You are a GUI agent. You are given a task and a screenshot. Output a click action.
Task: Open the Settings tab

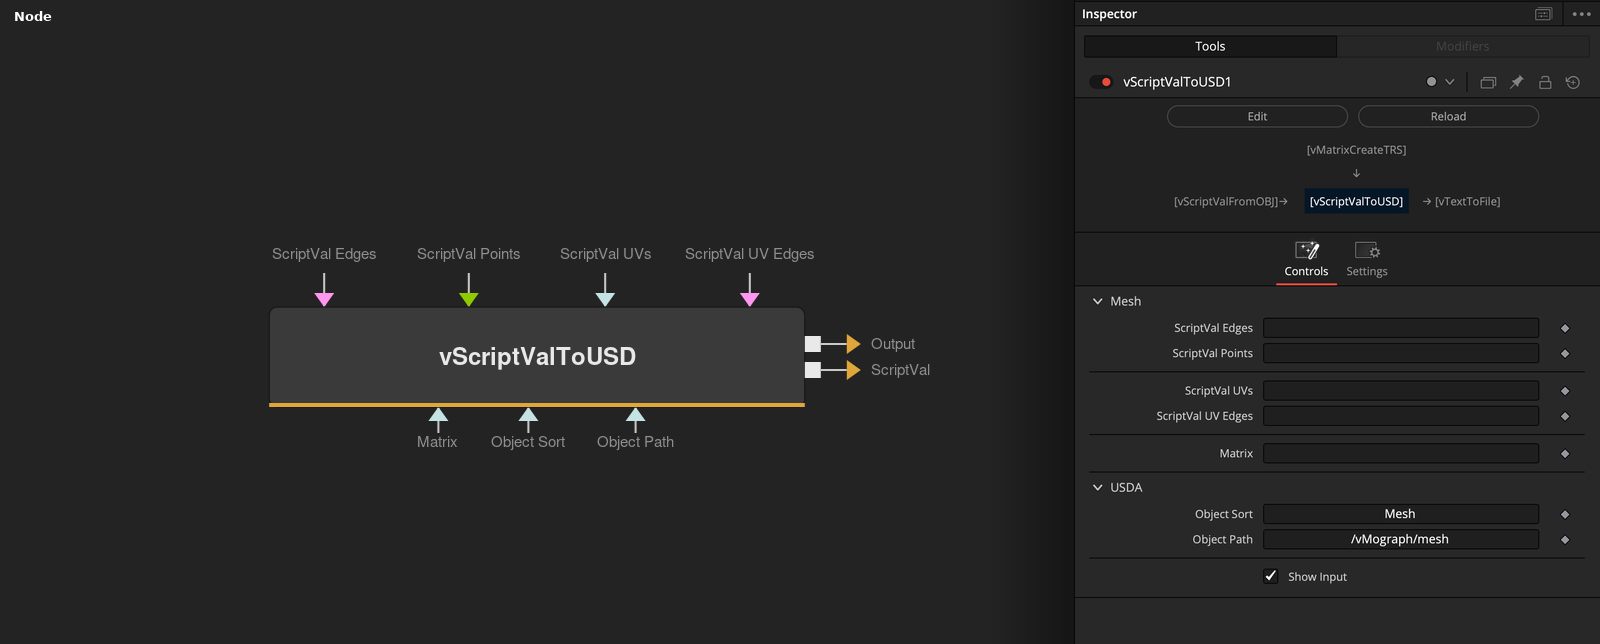[x=1367, y=259]
